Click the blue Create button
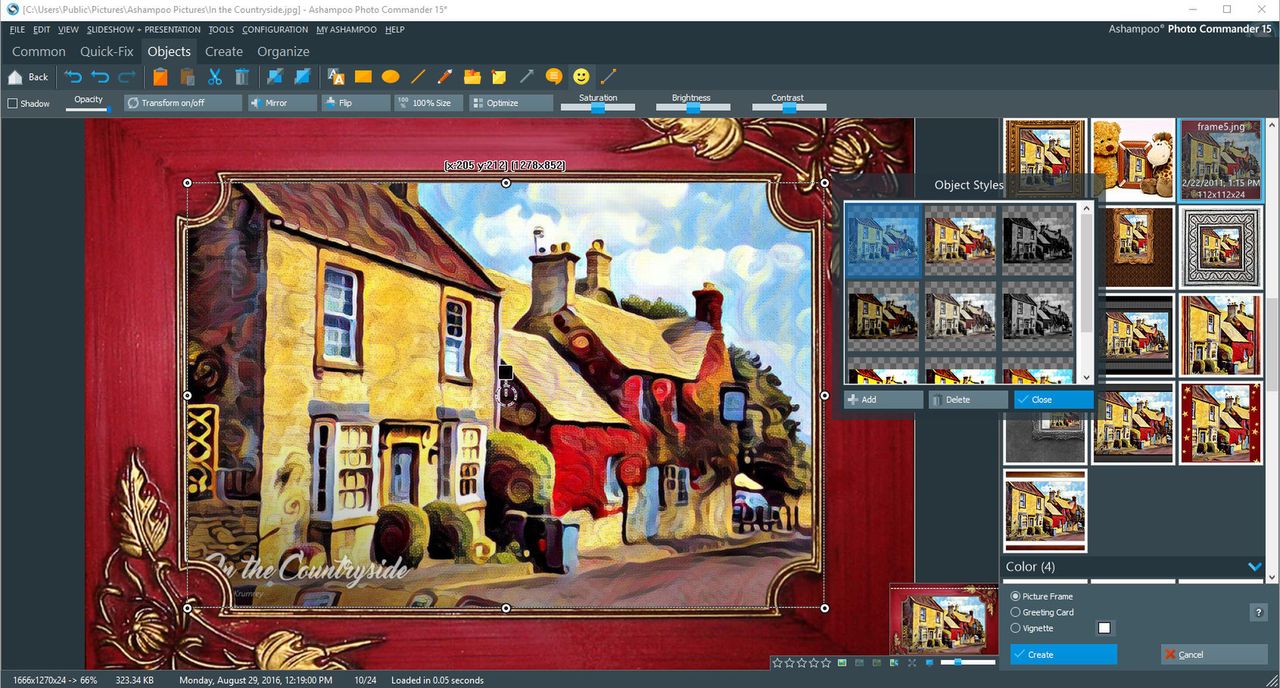The image size is (1280, 688). tap(1063, 654)
